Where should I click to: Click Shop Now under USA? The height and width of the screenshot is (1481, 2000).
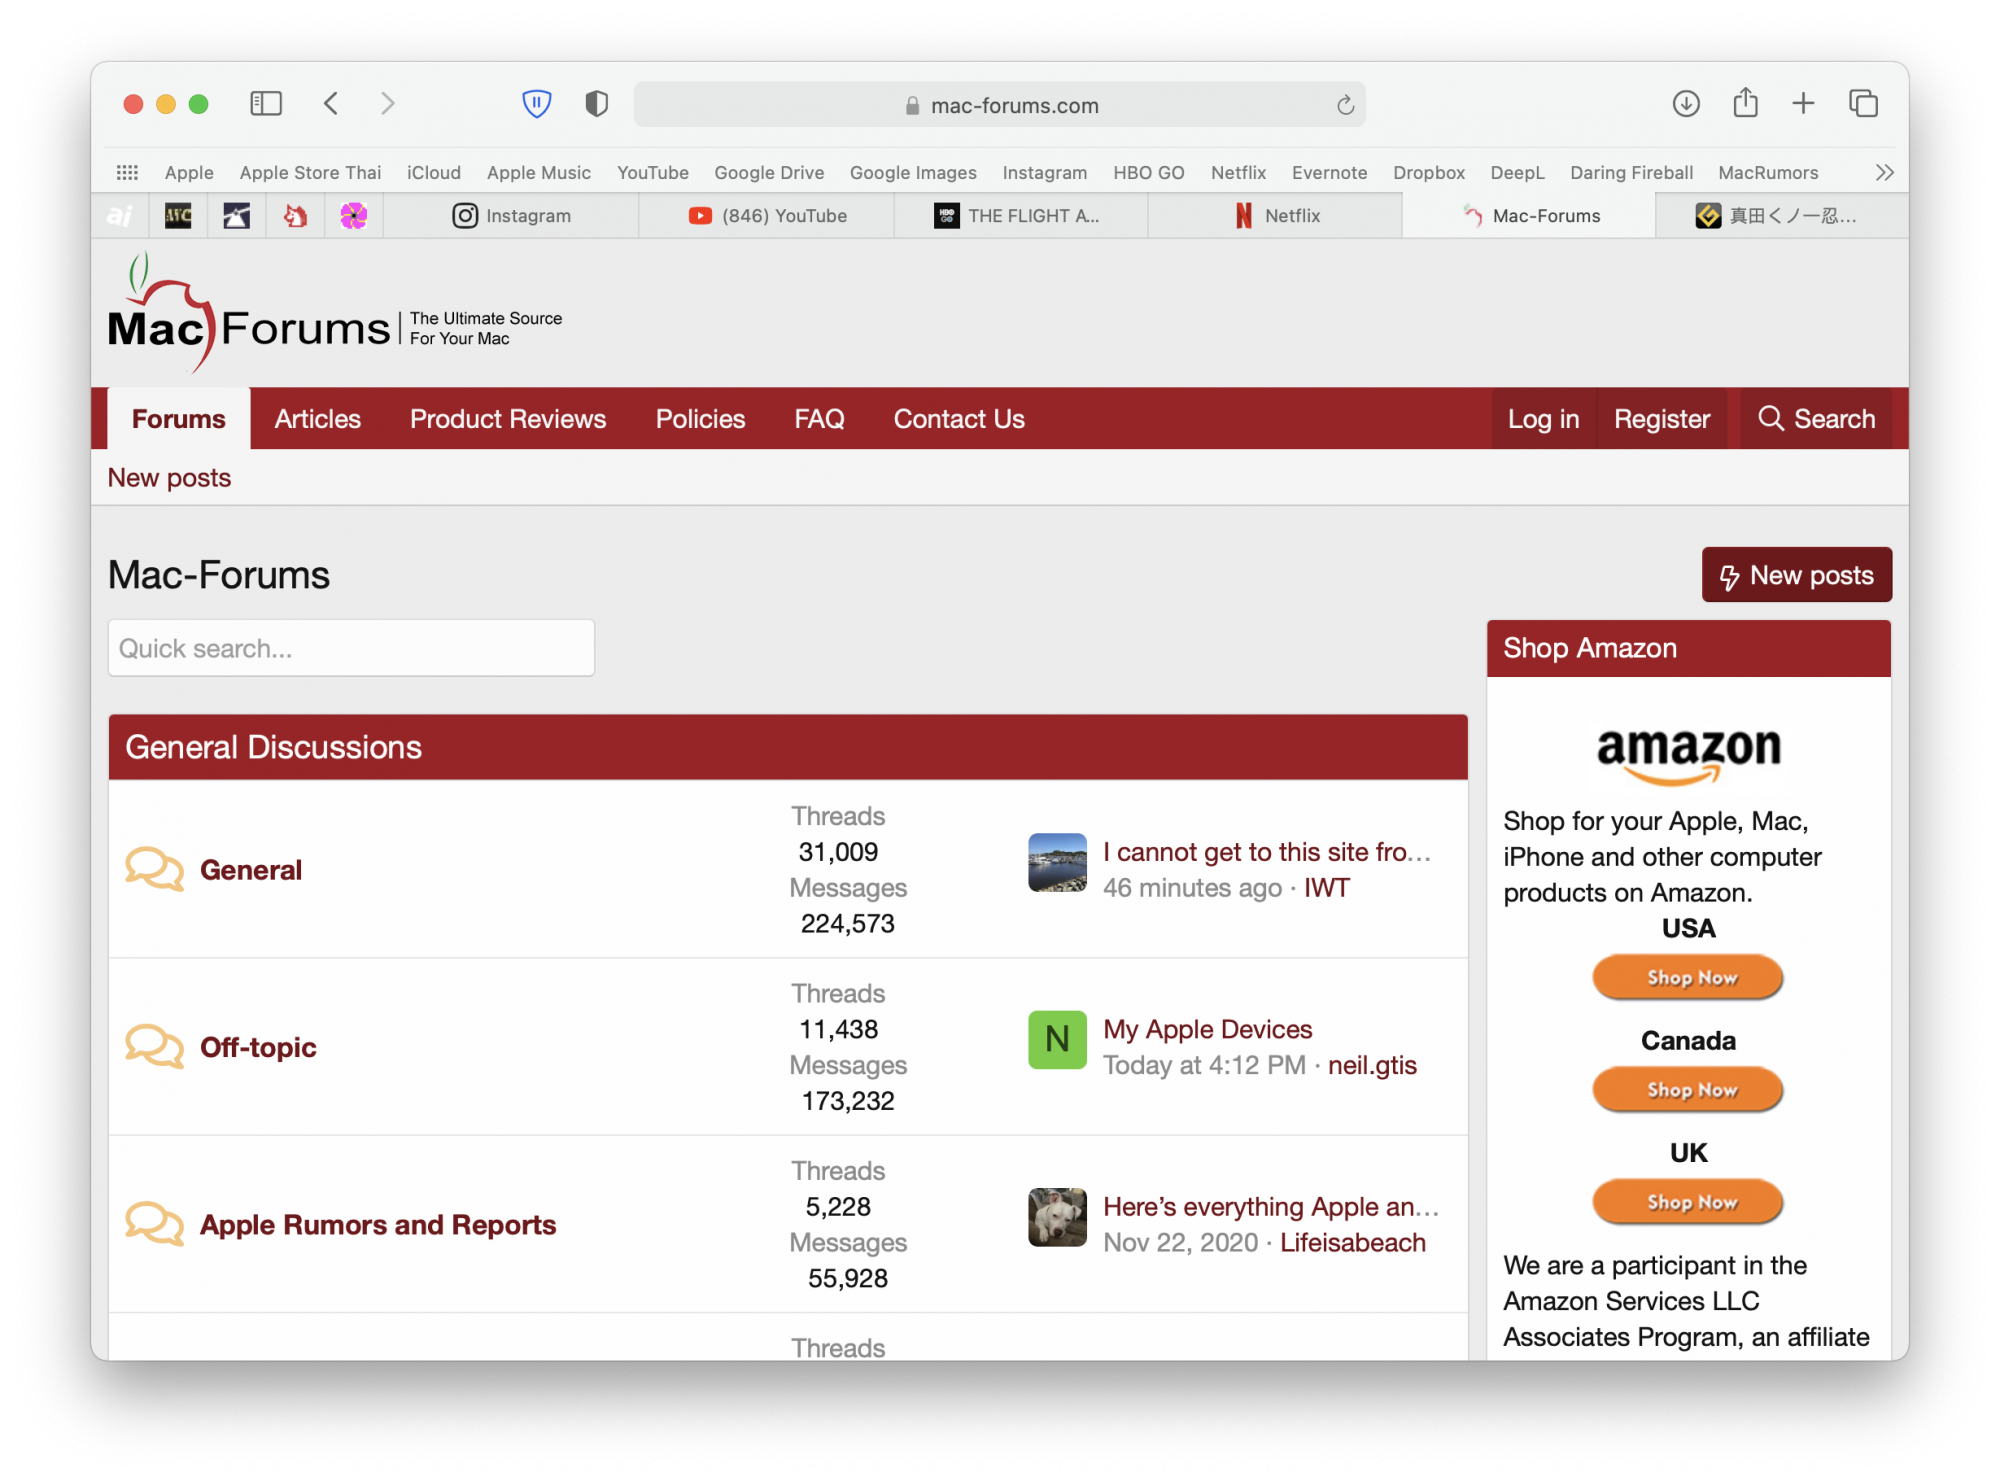pyautogui.click(x=1688, y=977)
